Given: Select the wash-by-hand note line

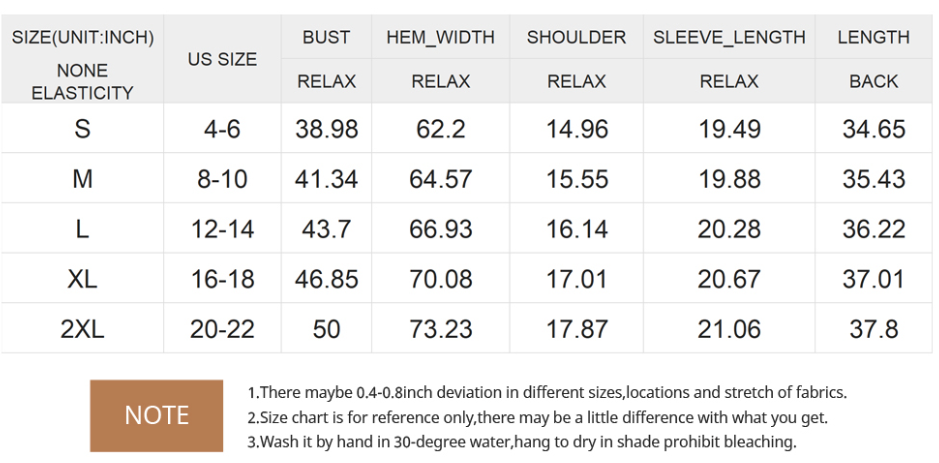Looking at the screenshot, I should coord(521,441).
